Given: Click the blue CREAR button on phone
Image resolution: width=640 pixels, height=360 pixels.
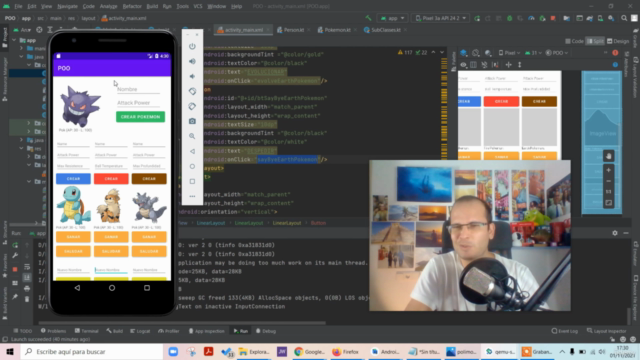Looking at the screenshot, I should (x=73, y=179).
